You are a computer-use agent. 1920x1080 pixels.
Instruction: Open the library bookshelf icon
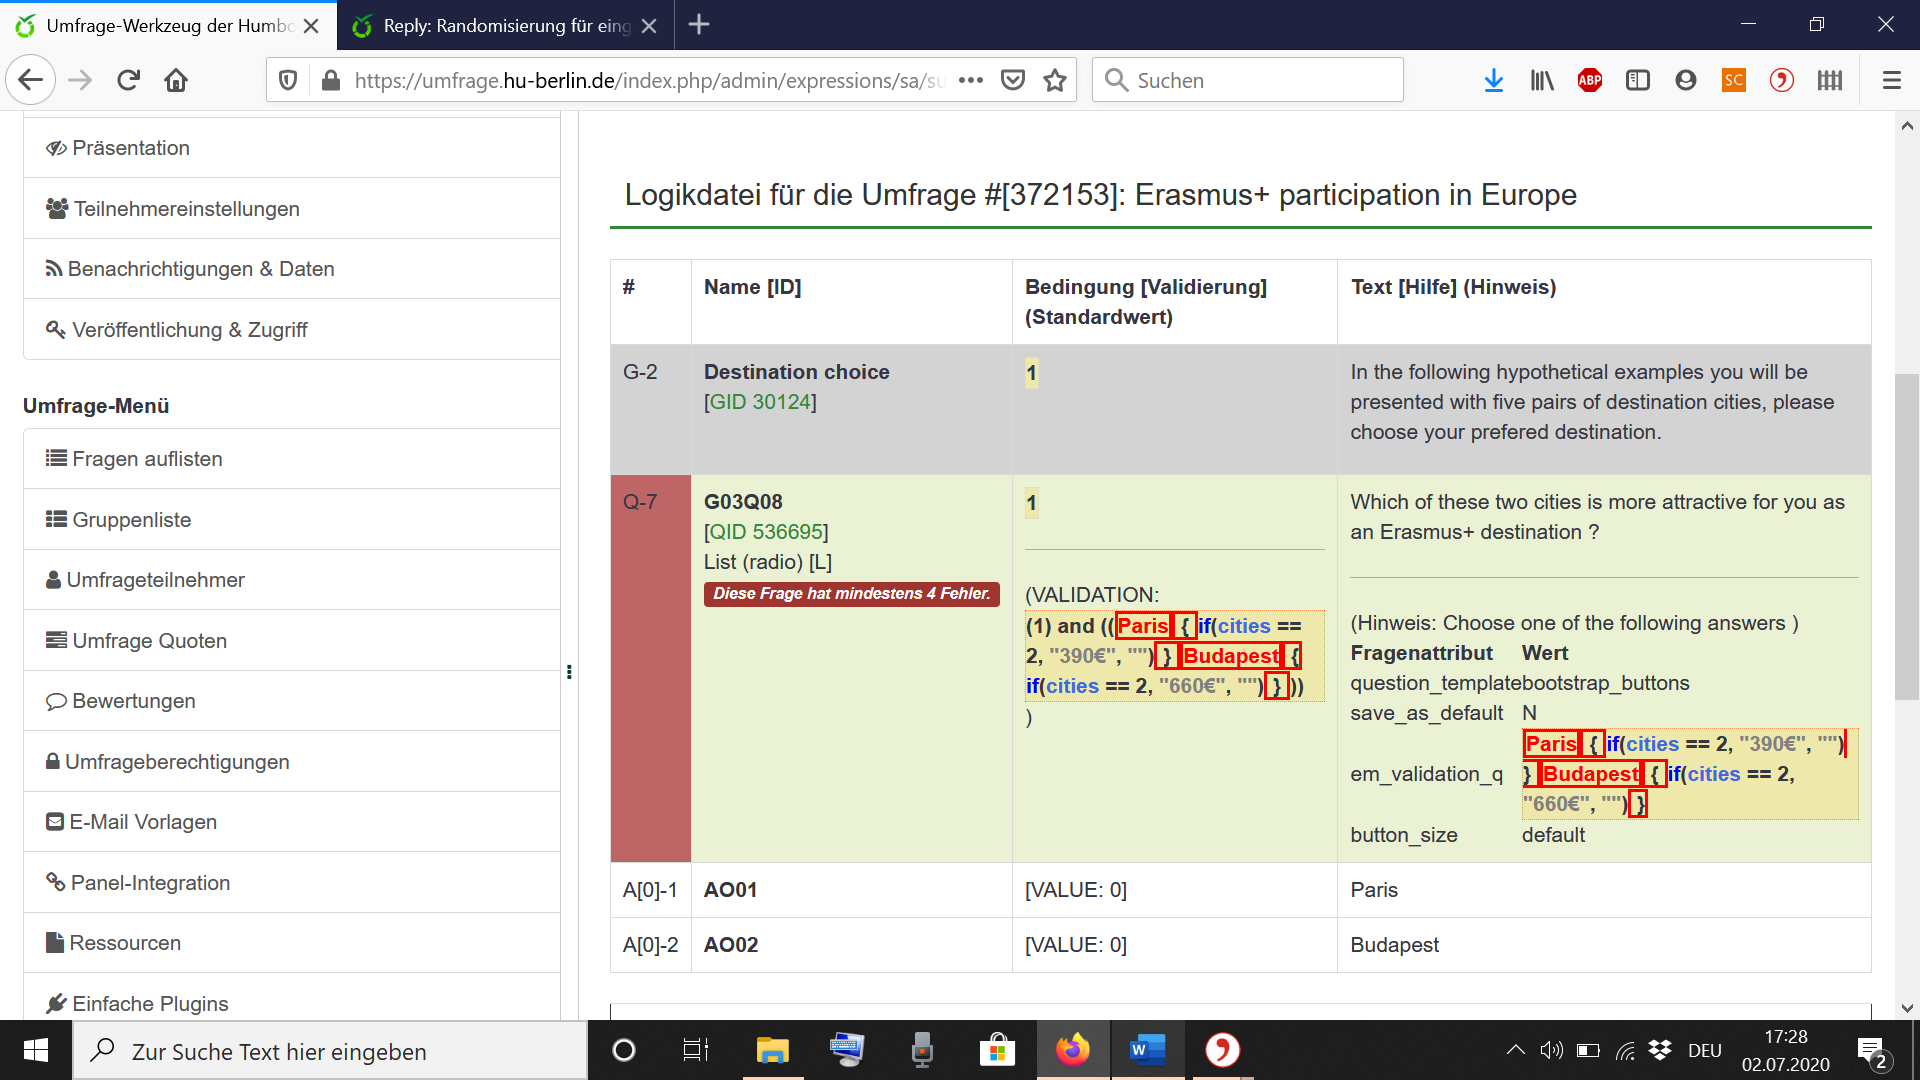pos(1541,80)
